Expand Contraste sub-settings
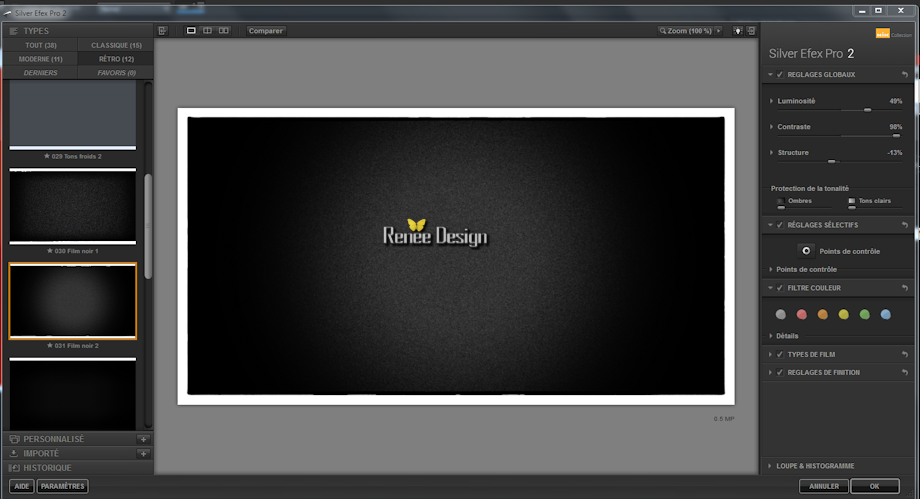The height and width of the screenshot is (499, 920). point(771,127)
